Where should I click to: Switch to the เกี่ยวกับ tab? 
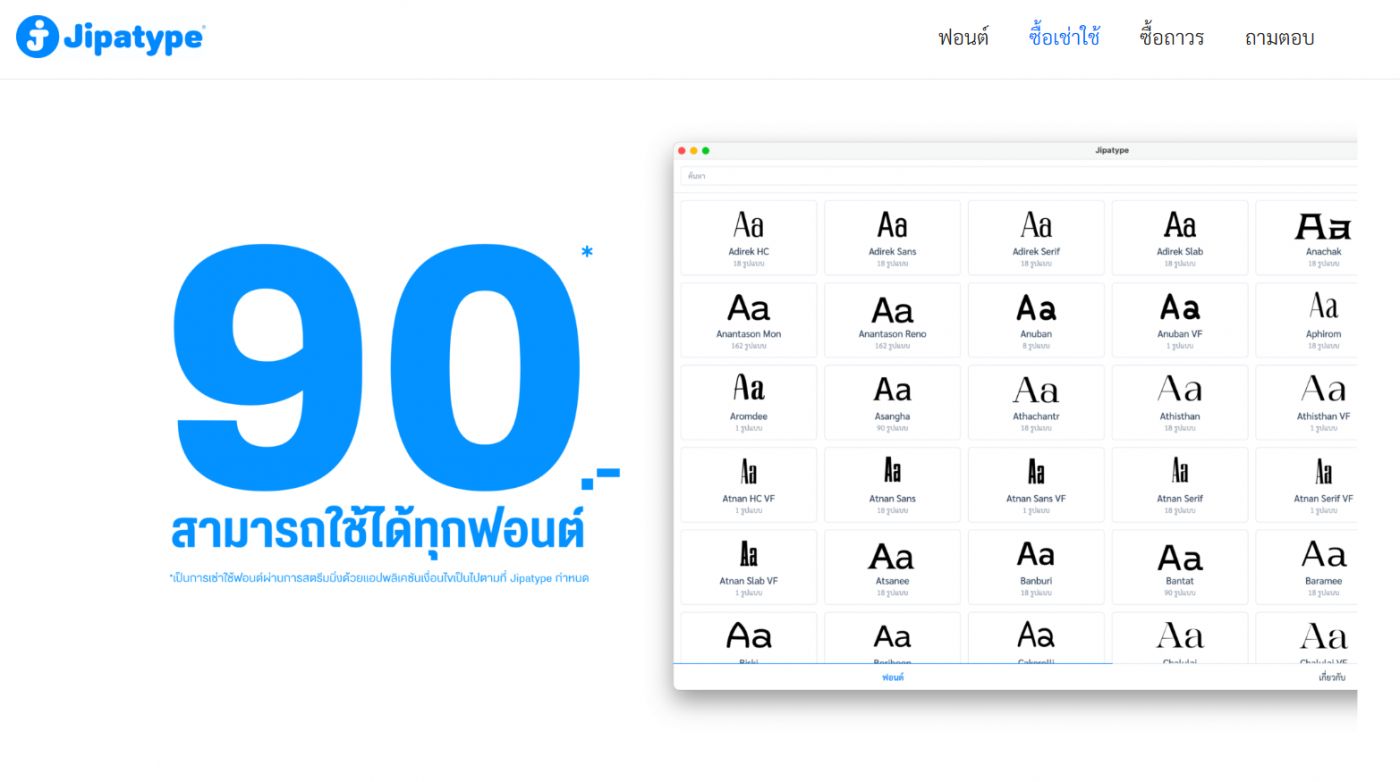1331,677
